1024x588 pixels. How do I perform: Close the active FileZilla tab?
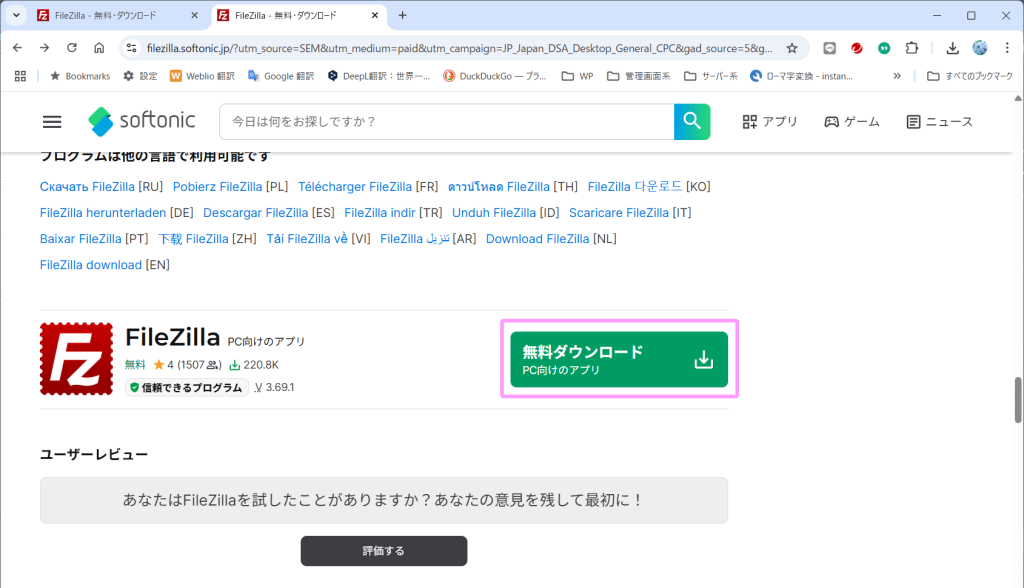click(374, 15)
